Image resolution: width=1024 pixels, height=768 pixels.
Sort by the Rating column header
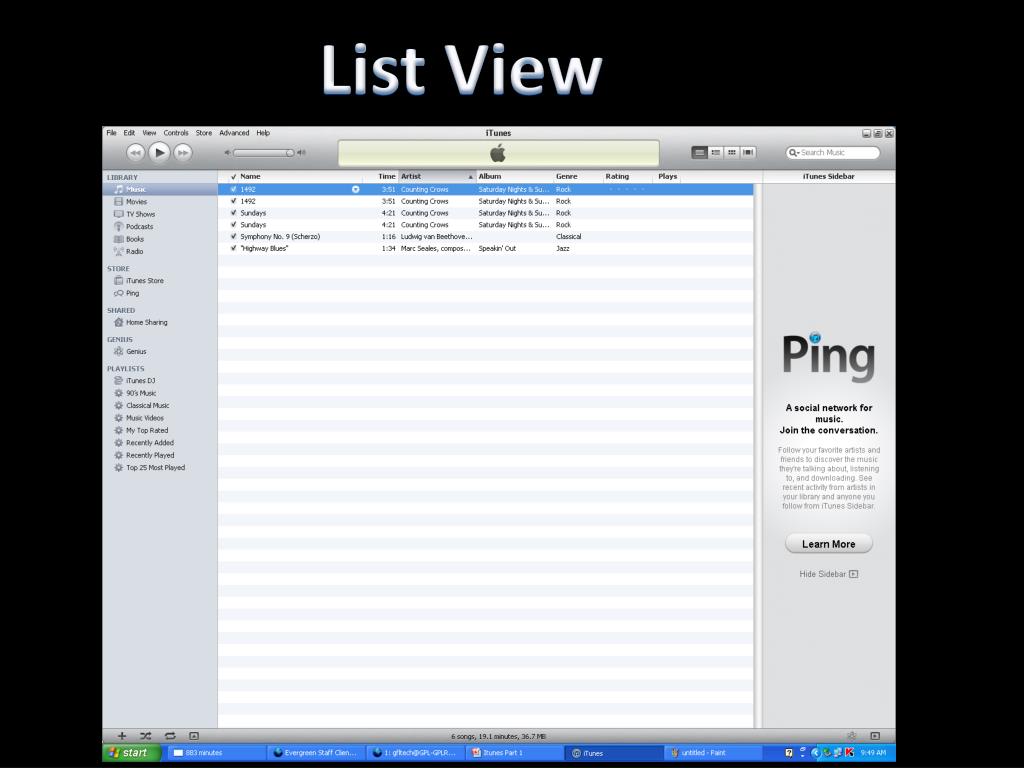(628, 176)
